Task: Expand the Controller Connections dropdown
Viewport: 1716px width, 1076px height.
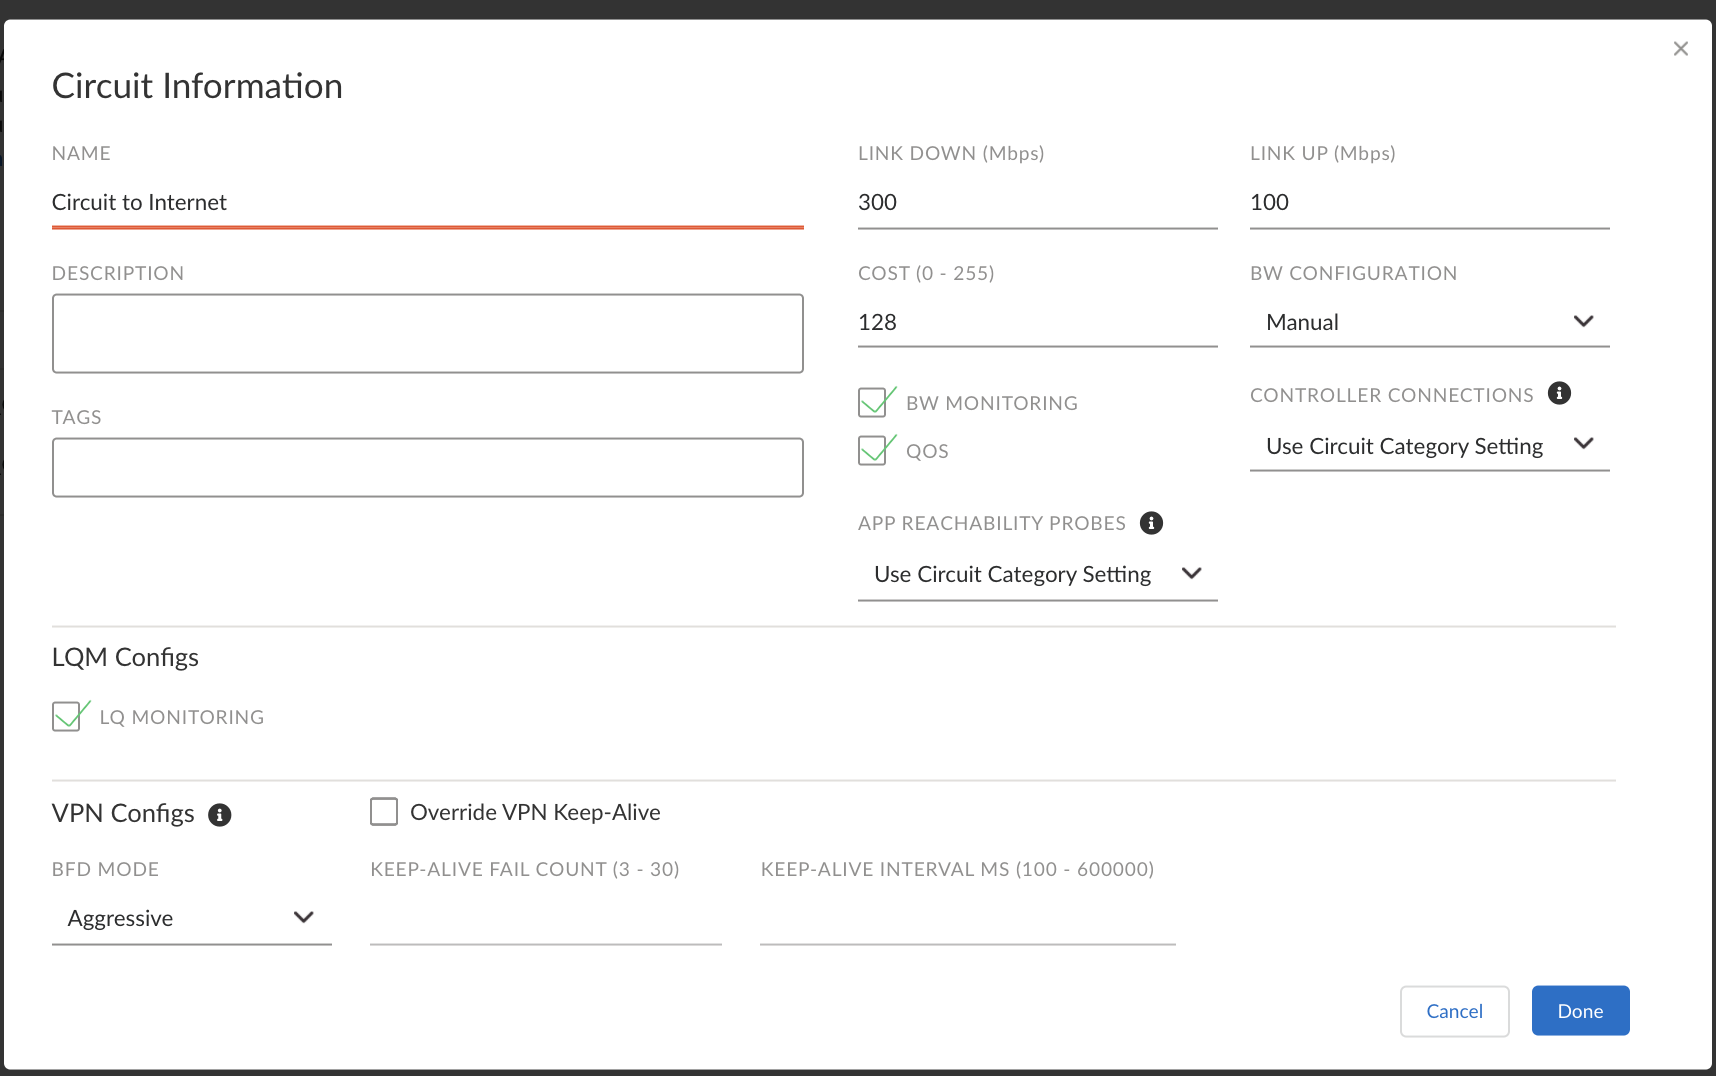Action: tap(1429, 446)
